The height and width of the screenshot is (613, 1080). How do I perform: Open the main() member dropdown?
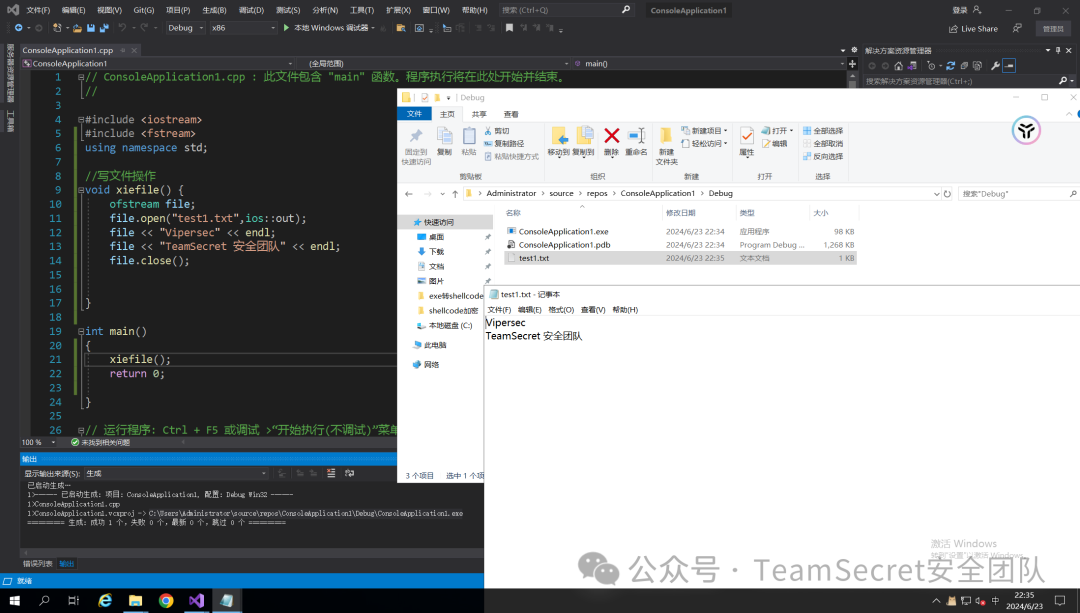[709, 63]
